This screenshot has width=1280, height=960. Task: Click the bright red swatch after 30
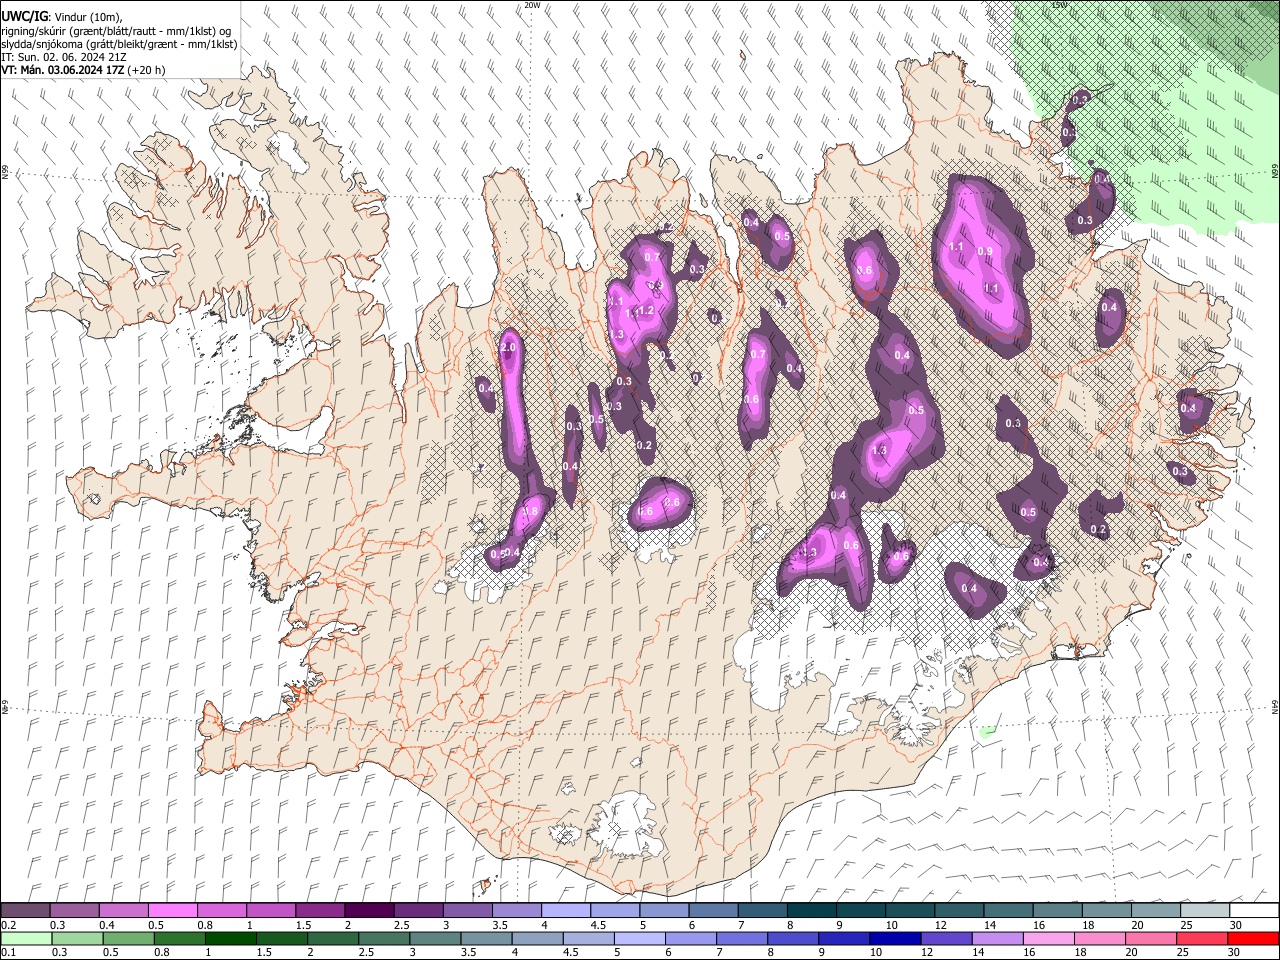coord(1254,938)
